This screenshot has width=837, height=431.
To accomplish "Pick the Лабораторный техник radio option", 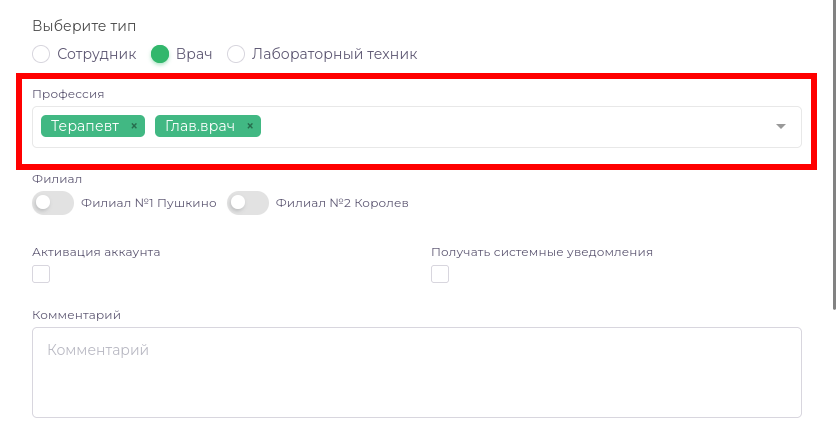I will pyautogui.click(x=237, y=54).
